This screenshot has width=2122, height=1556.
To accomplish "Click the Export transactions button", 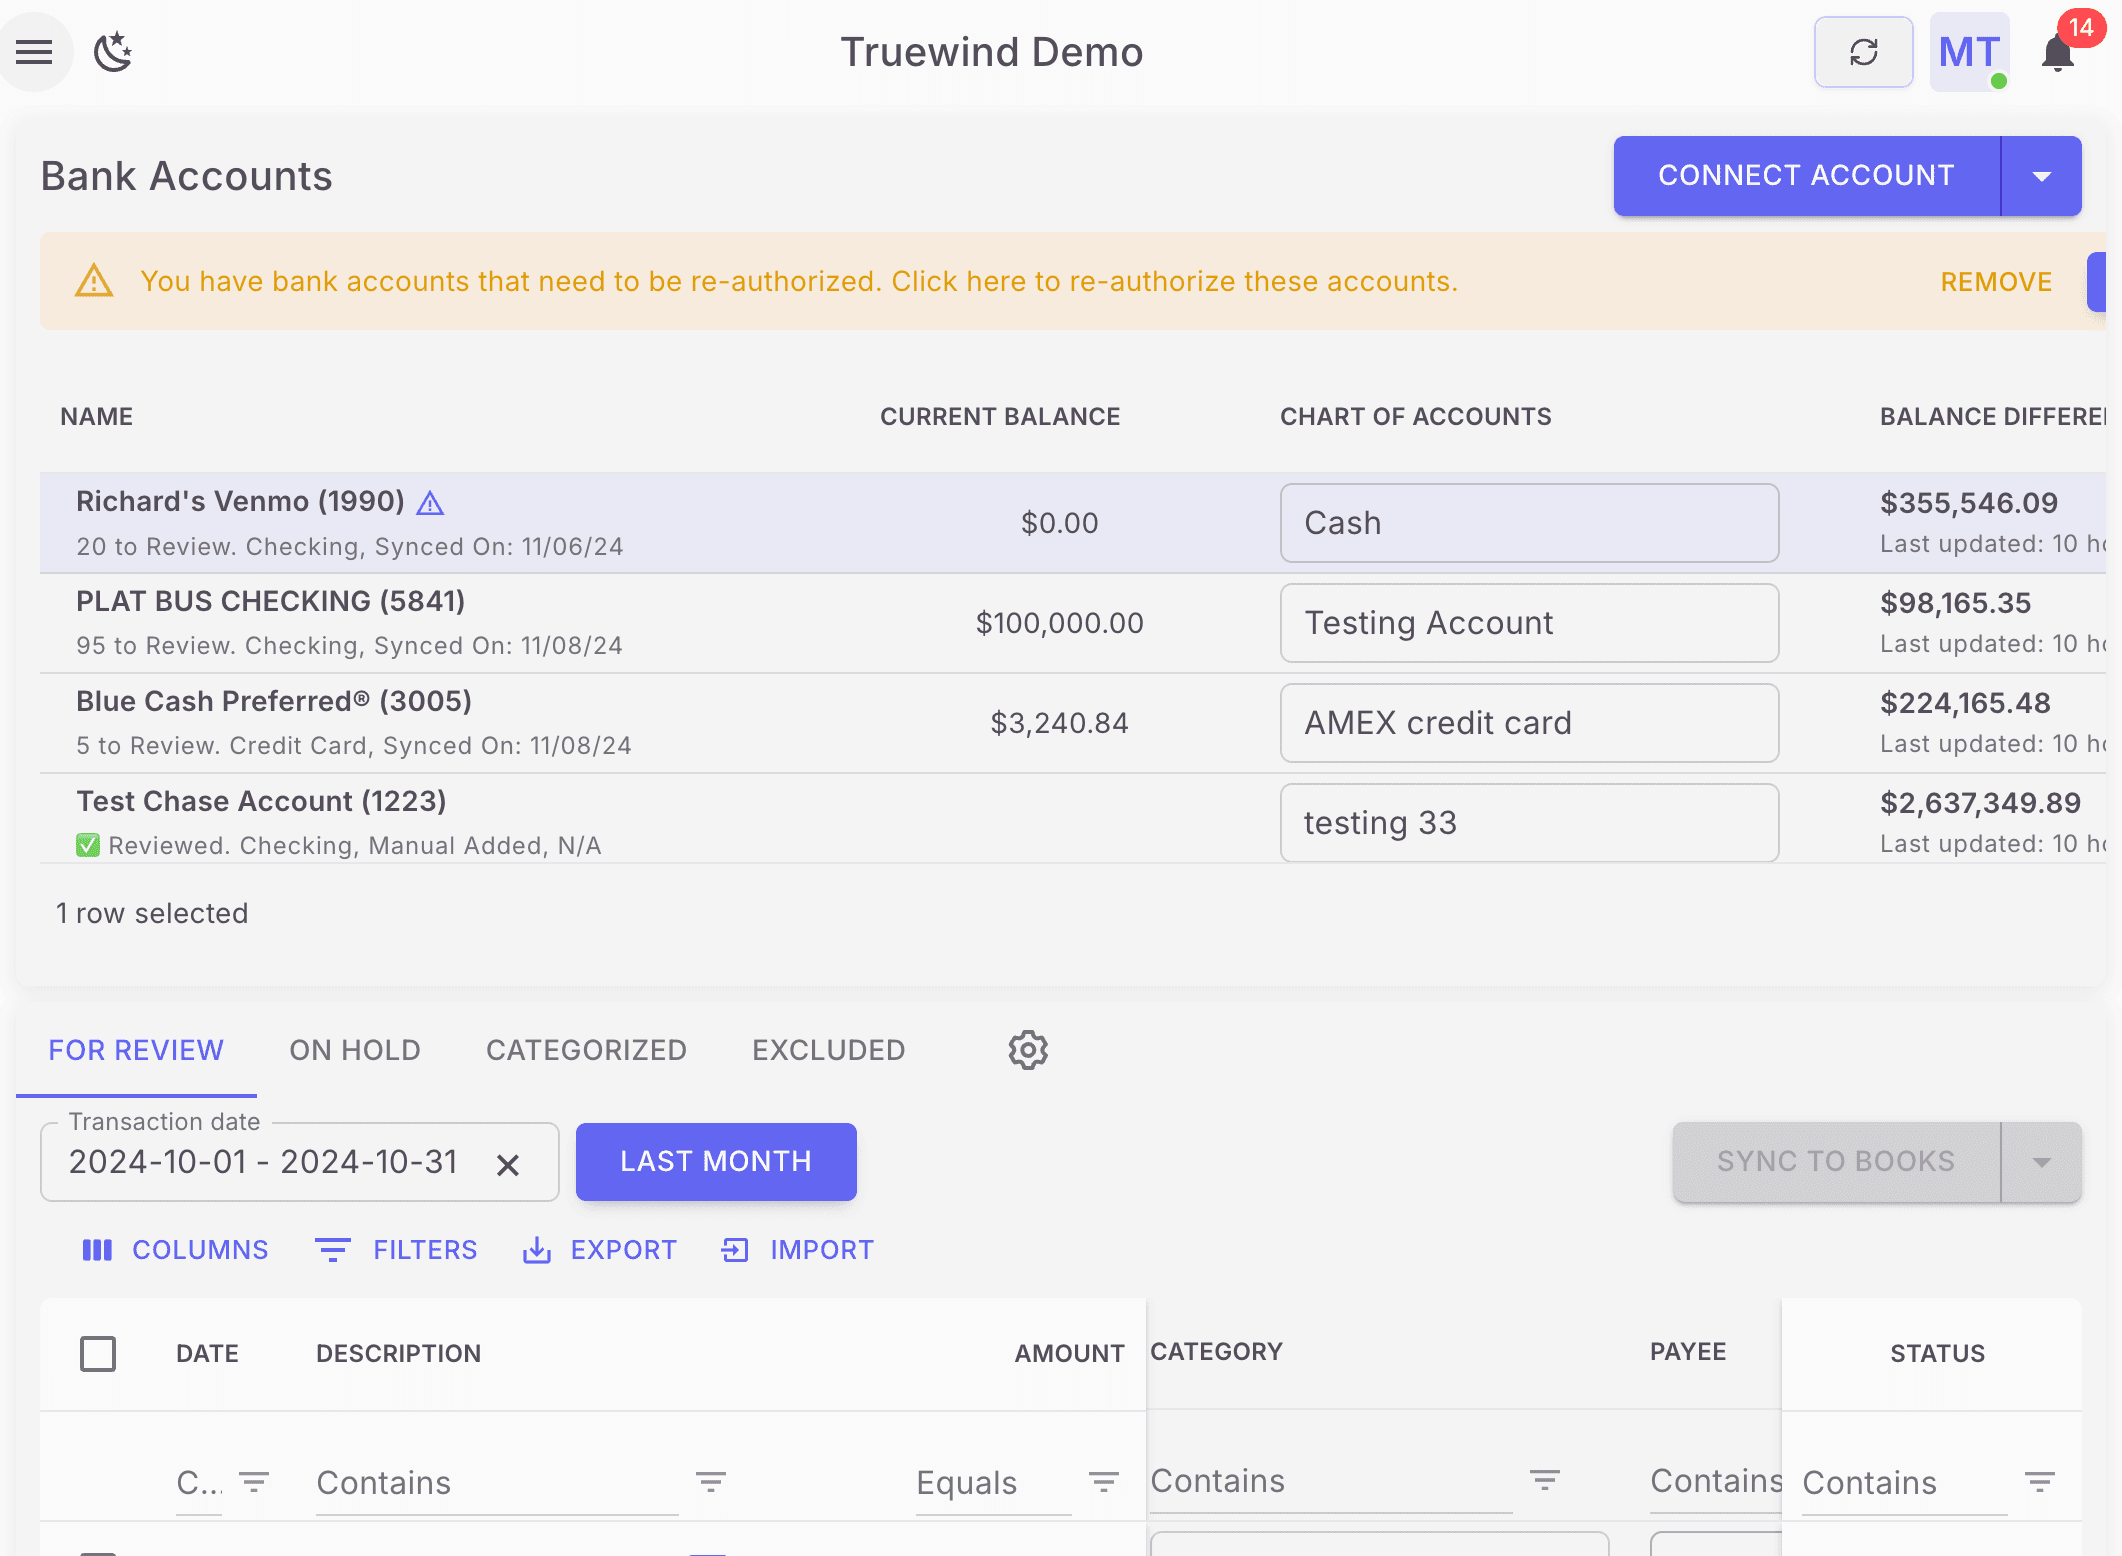I will (x=600, y=1250).
